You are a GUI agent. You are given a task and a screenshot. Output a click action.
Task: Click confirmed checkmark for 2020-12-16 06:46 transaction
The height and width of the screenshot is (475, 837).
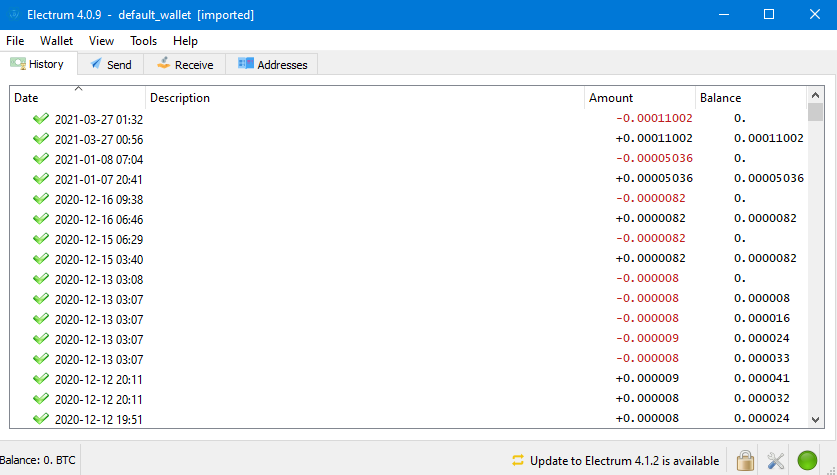[x=41, y=219]
